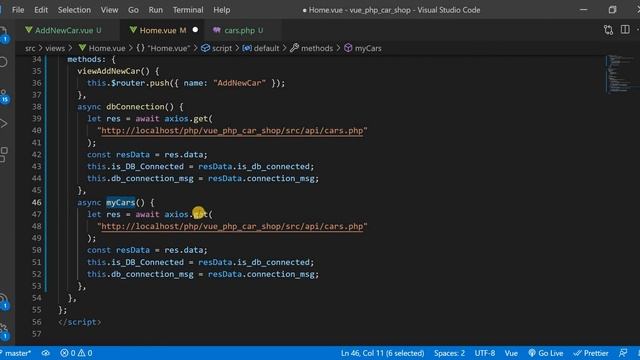Expand the Home.vue file breadcrumb

click(x=102, y=48)
